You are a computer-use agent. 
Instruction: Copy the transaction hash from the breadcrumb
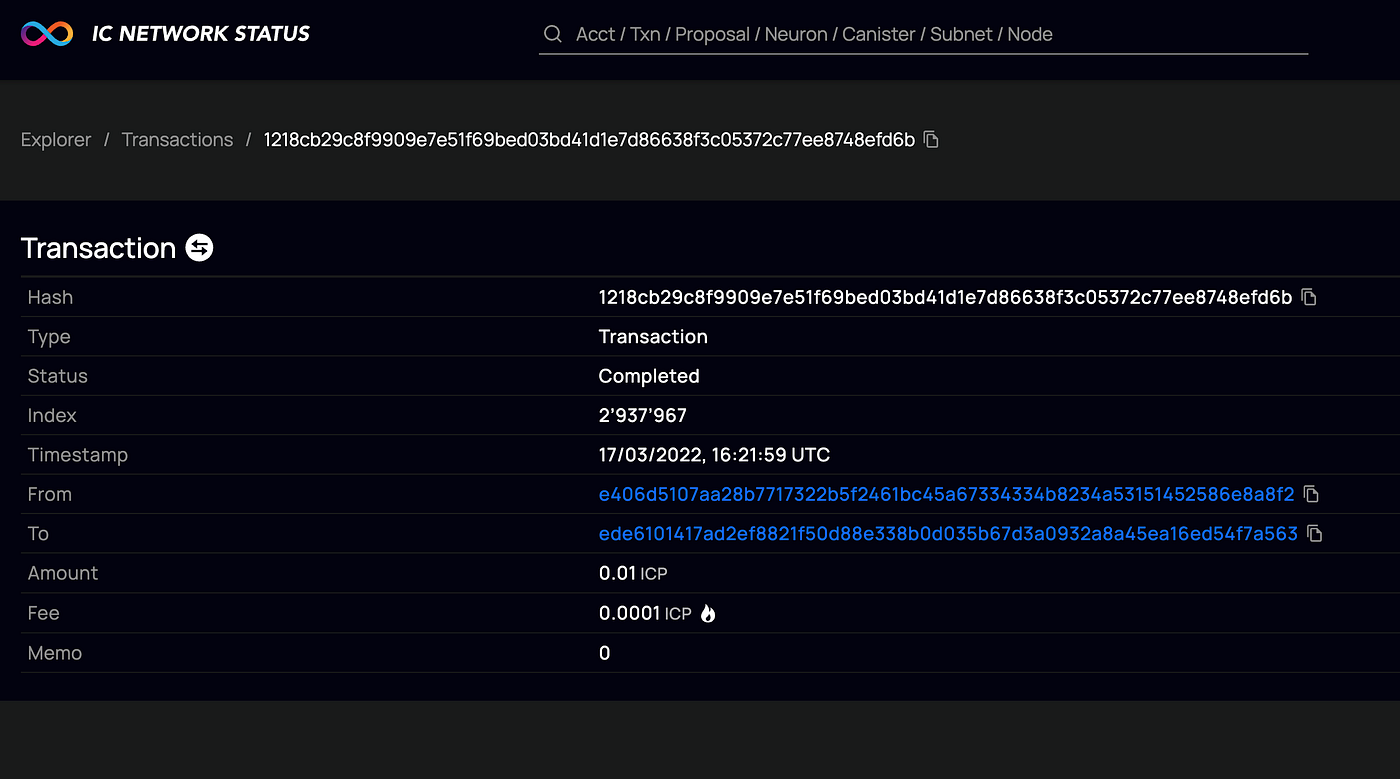coord(930,139)
